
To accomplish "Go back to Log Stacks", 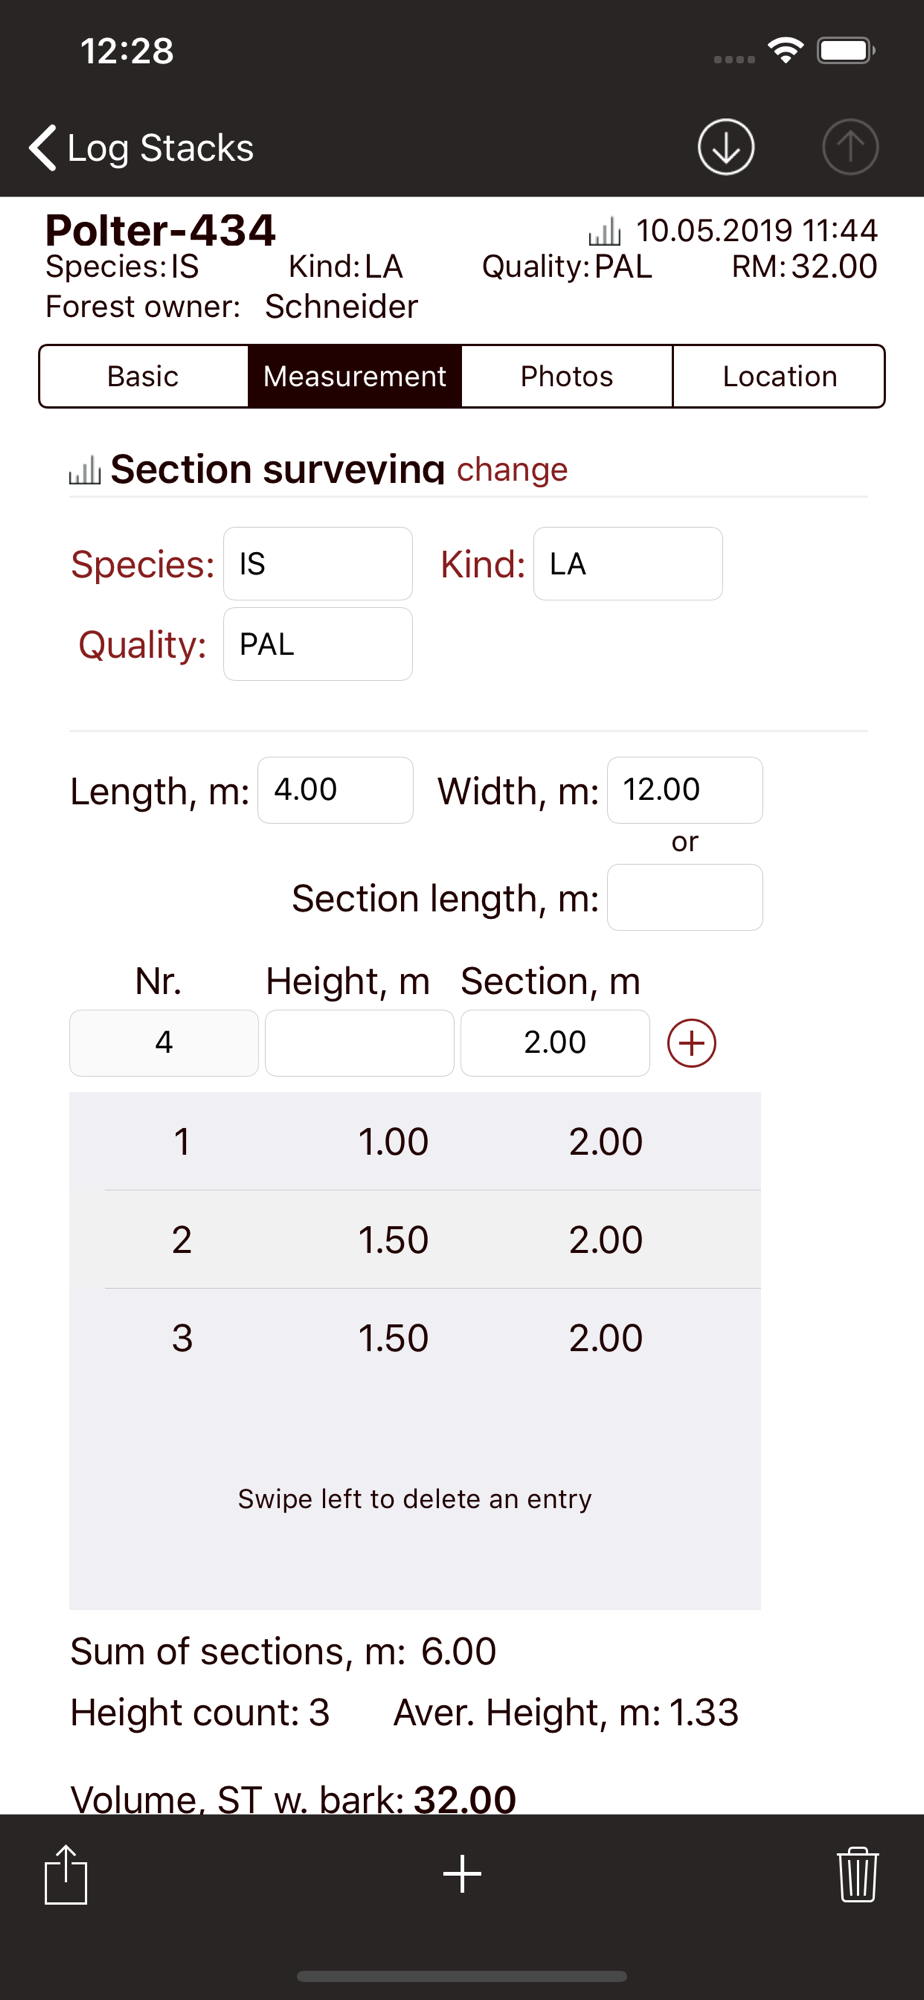I will click(x=141, y=148).
